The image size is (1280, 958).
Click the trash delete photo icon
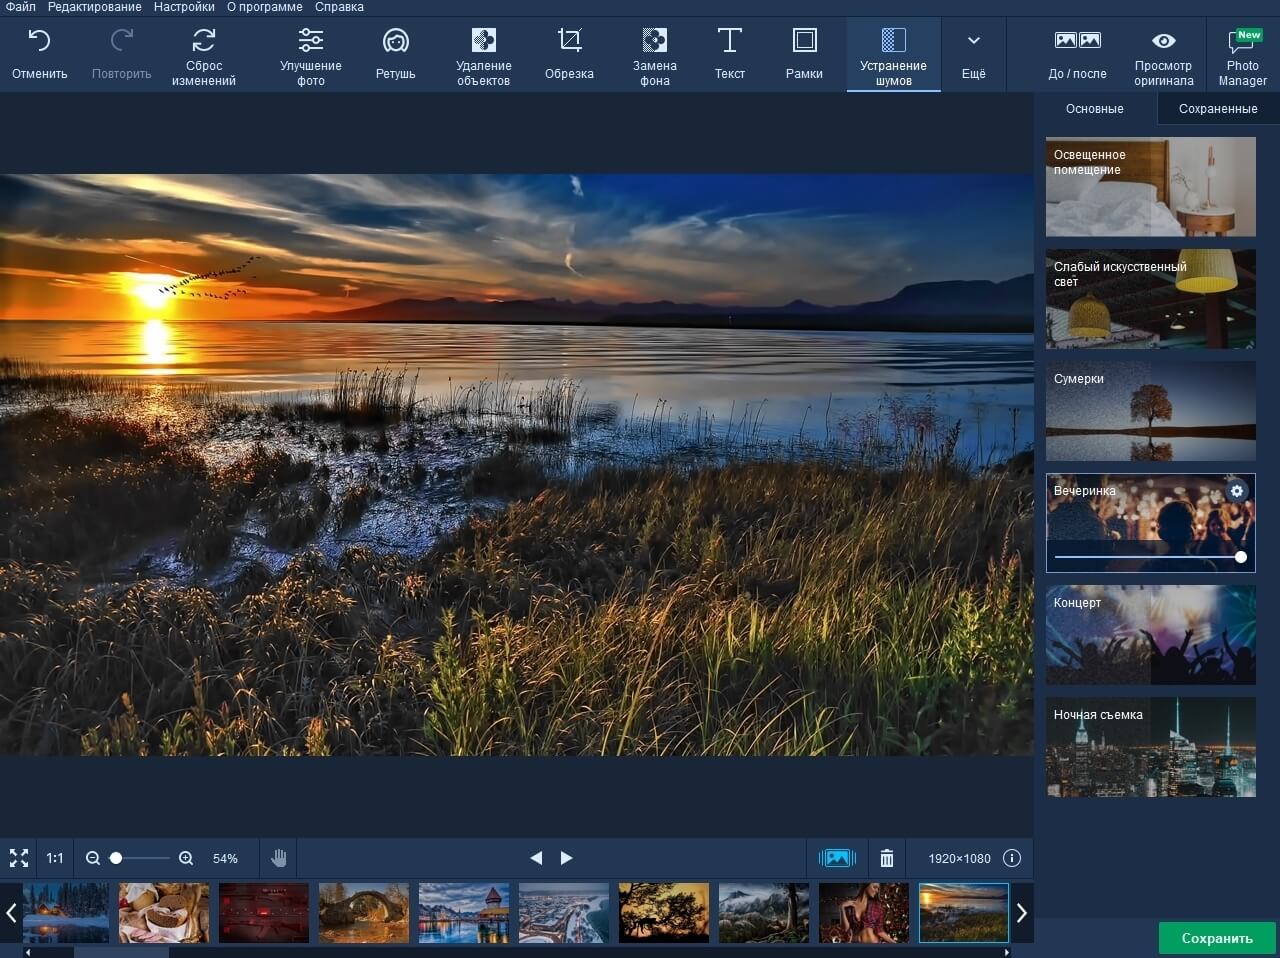[886, 858]
